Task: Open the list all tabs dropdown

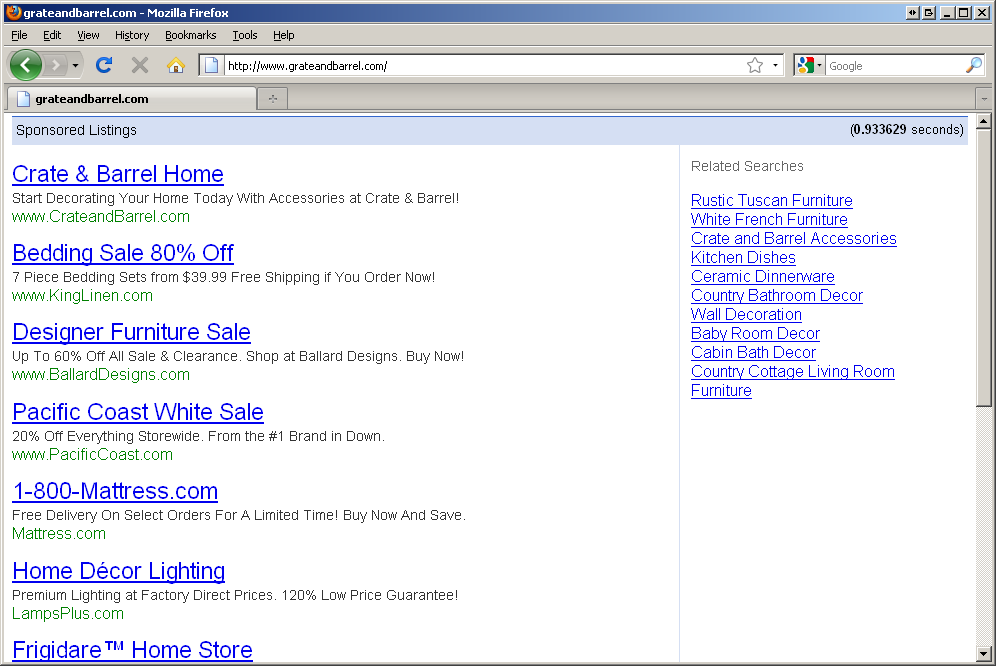Action: pos(984,99)
